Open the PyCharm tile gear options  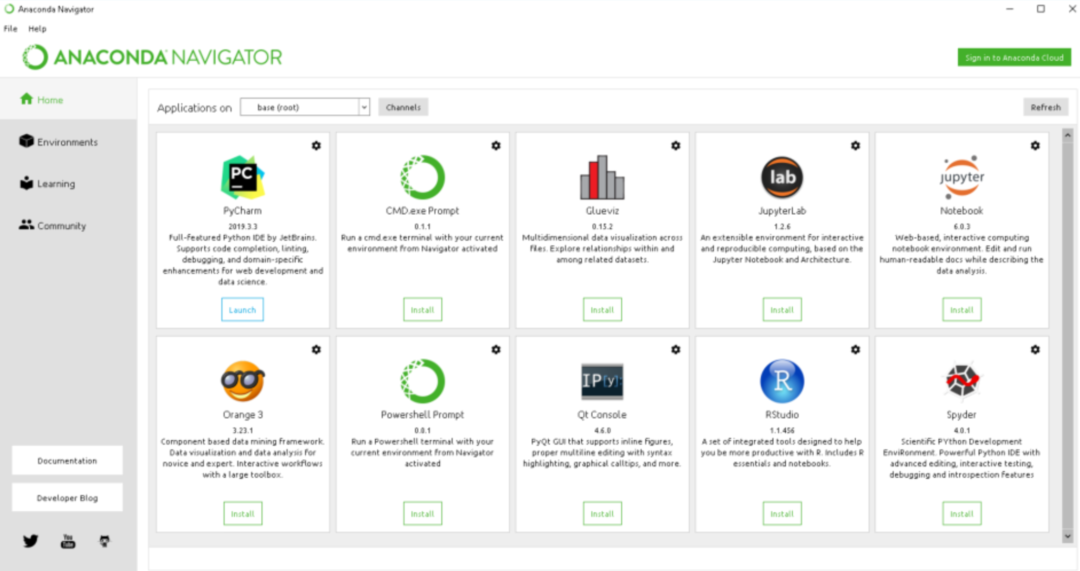coord(316,146)
